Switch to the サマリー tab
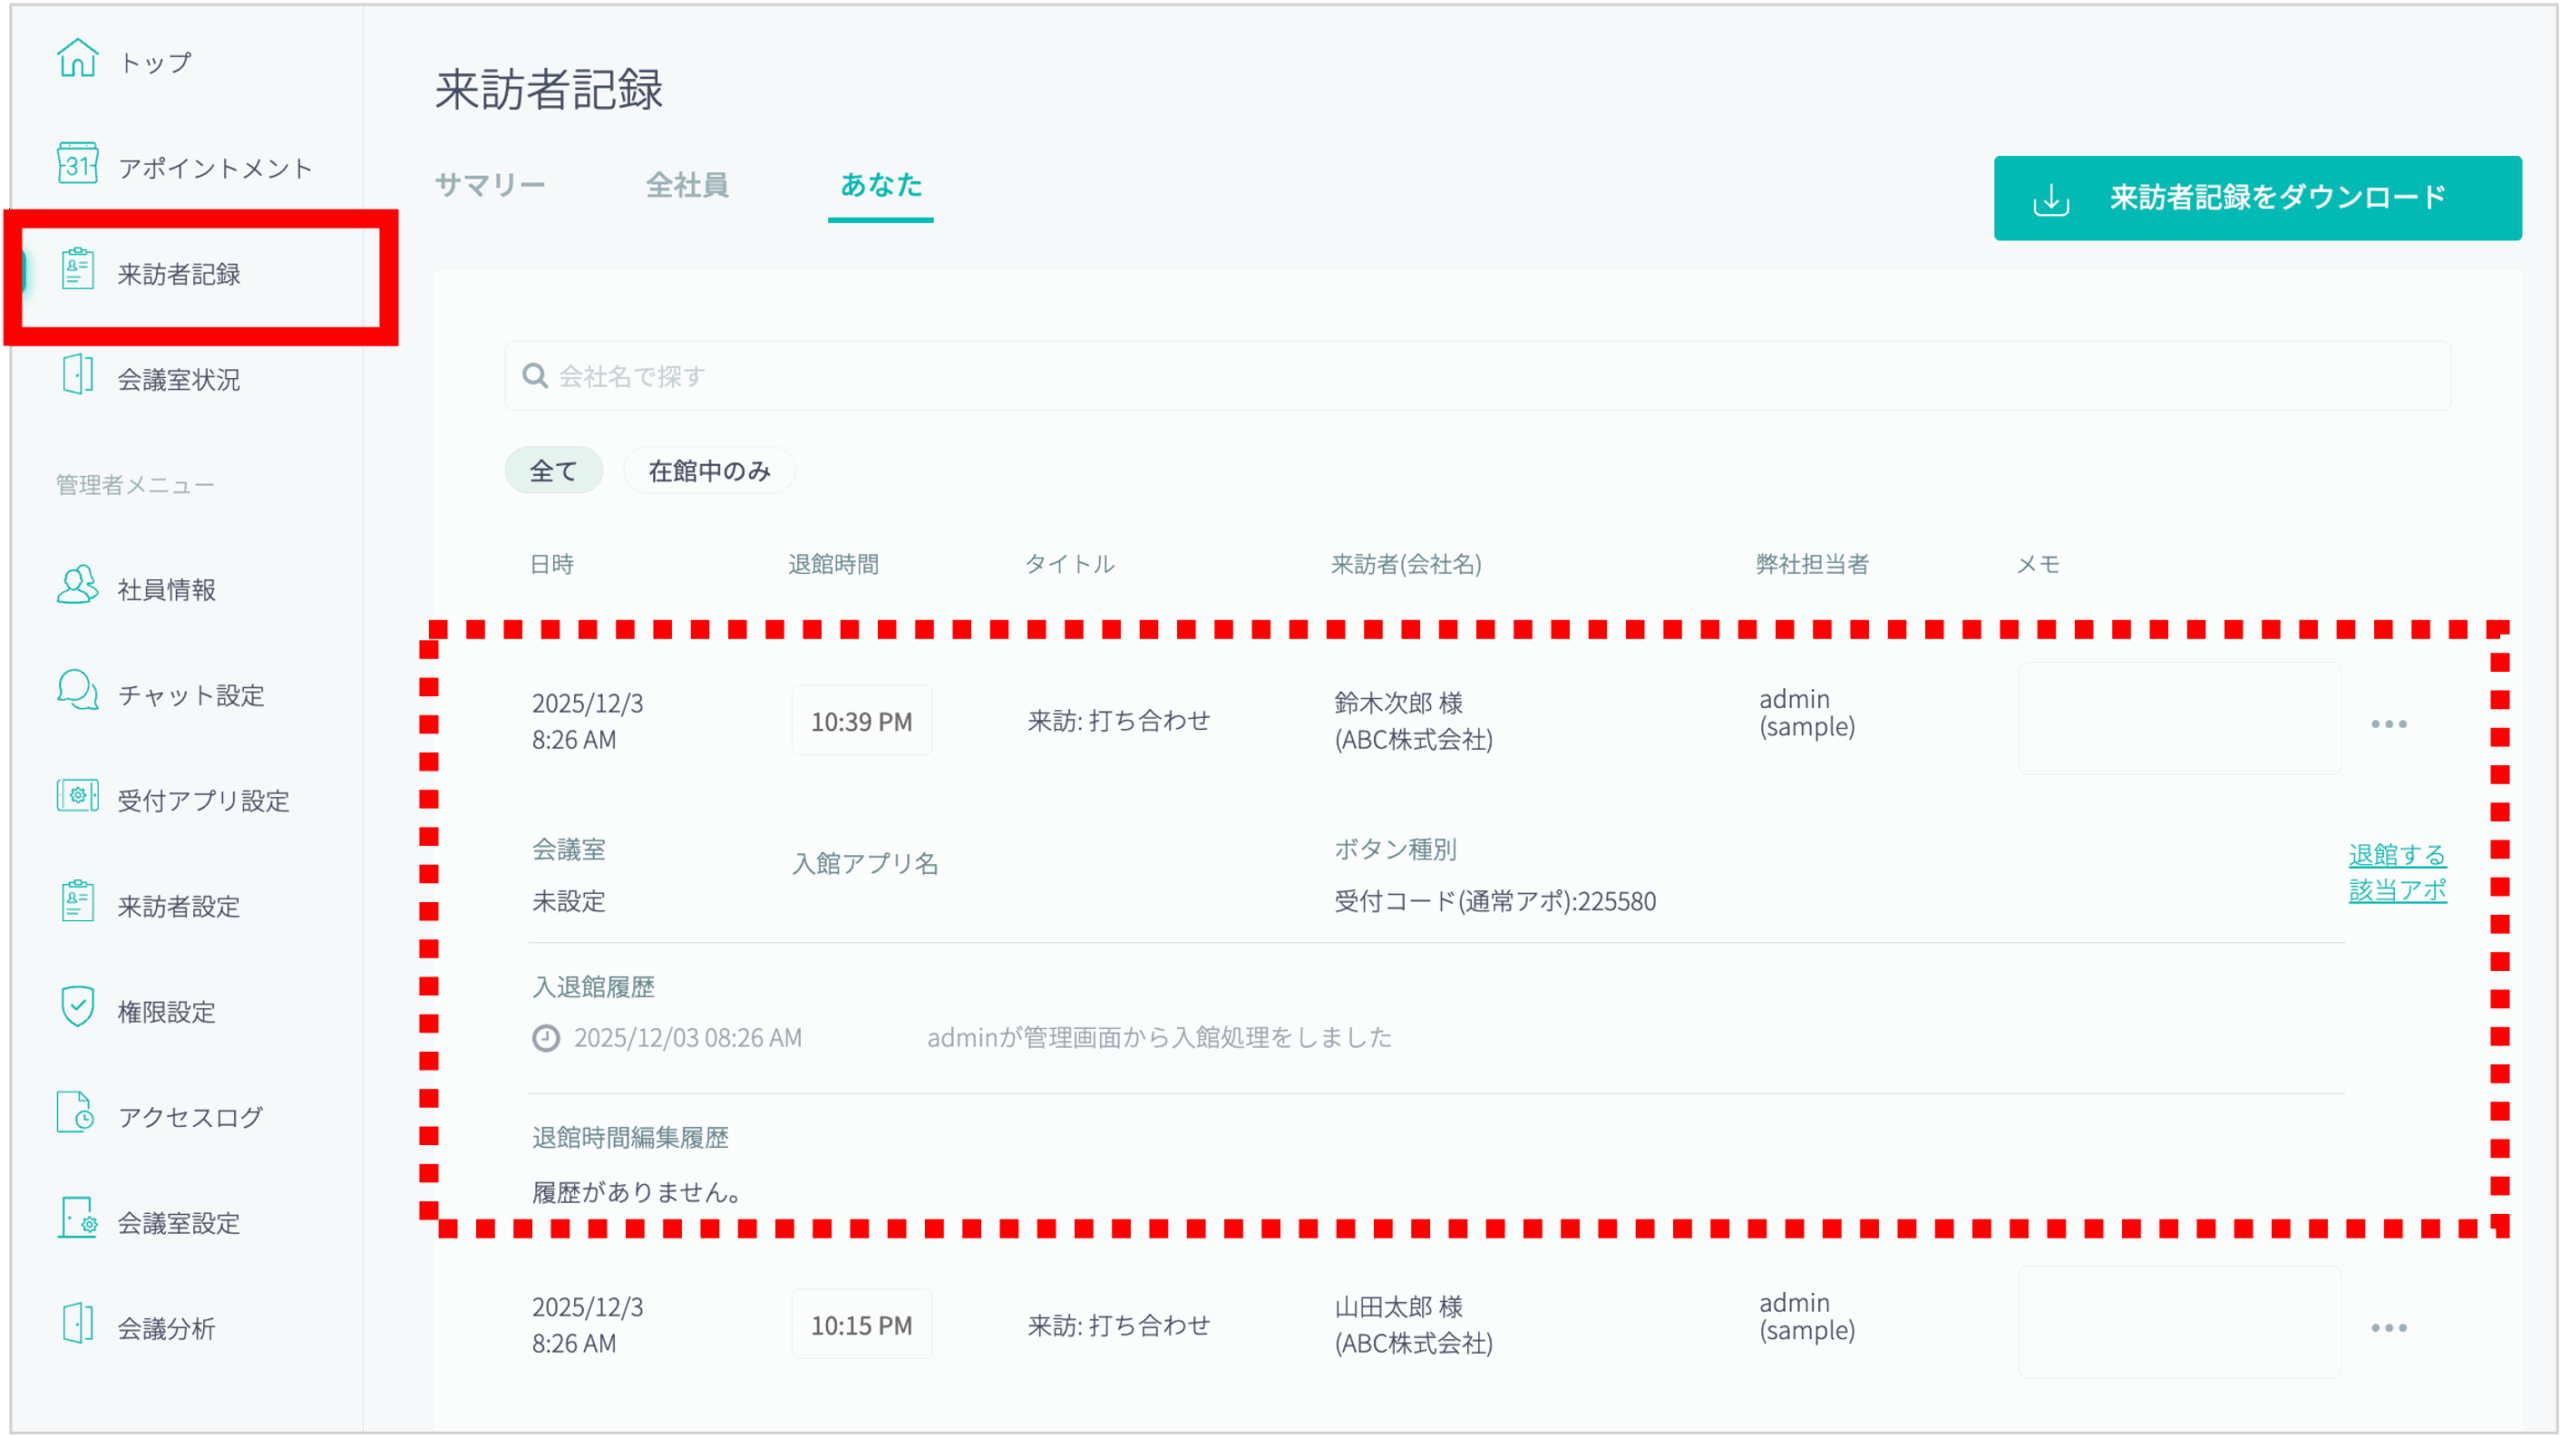The width and height of the screenshot is (2560, 1437). (x=490, y=185)
